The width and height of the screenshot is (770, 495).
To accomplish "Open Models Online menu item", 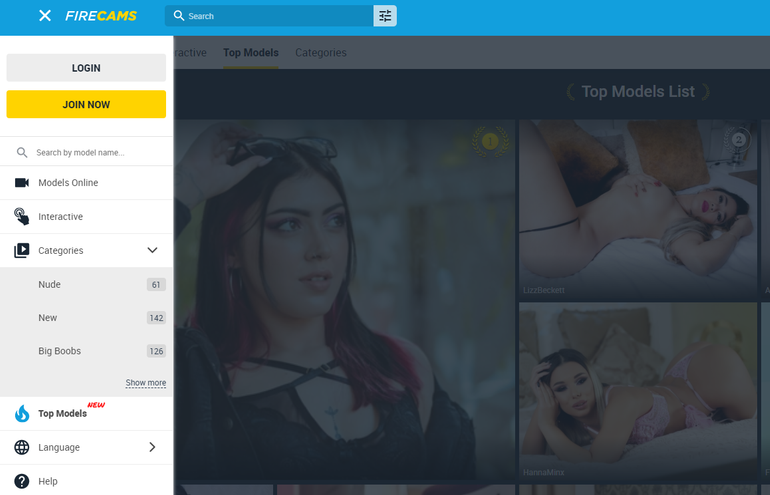I will [x=86, y=183].
